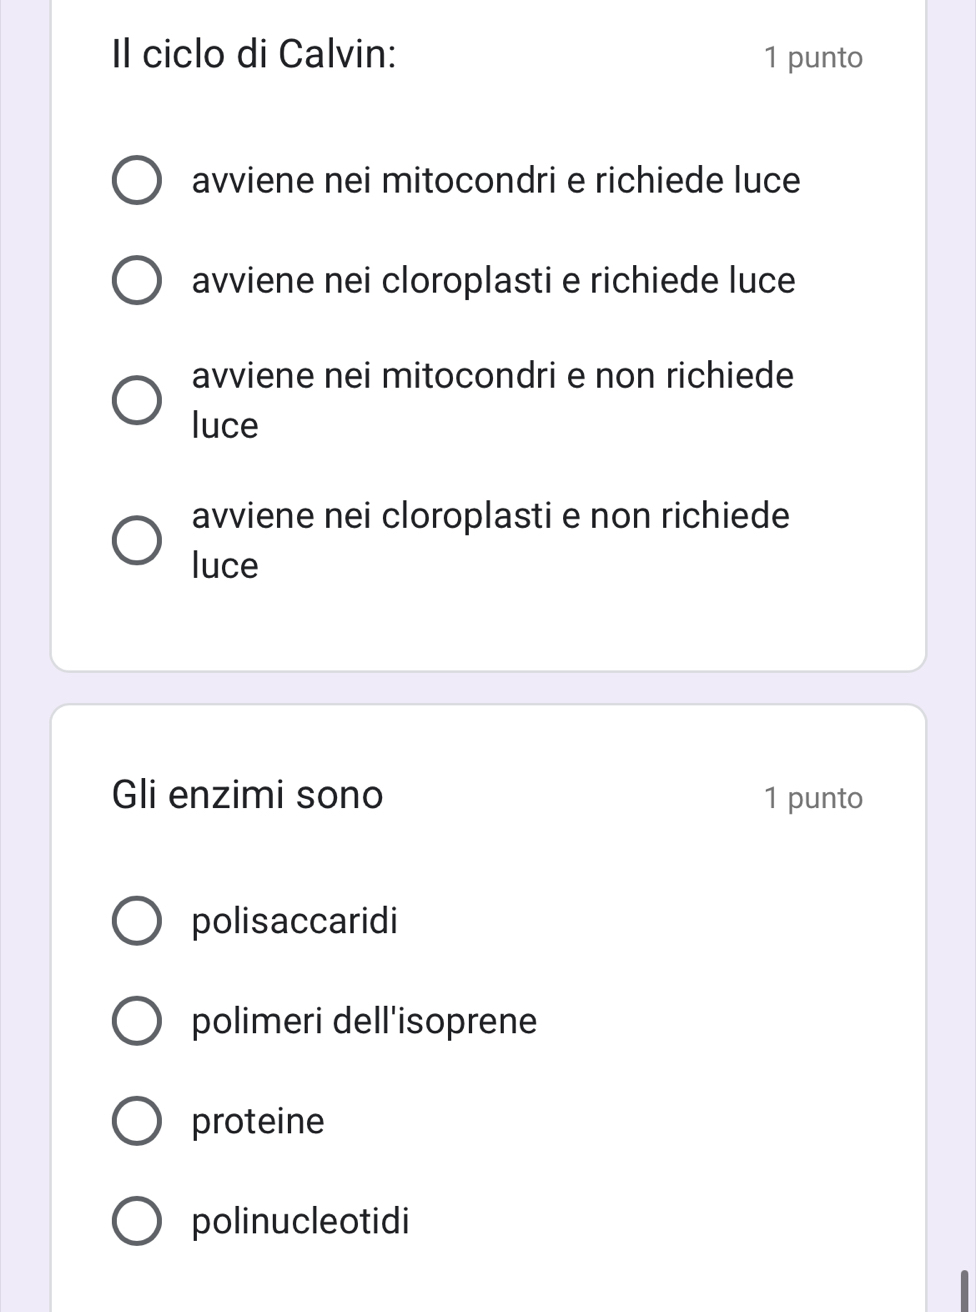976x1312 pixels.
Task: Click '1 punto' beside the enzimi question
Action: (x=813, y=798)
